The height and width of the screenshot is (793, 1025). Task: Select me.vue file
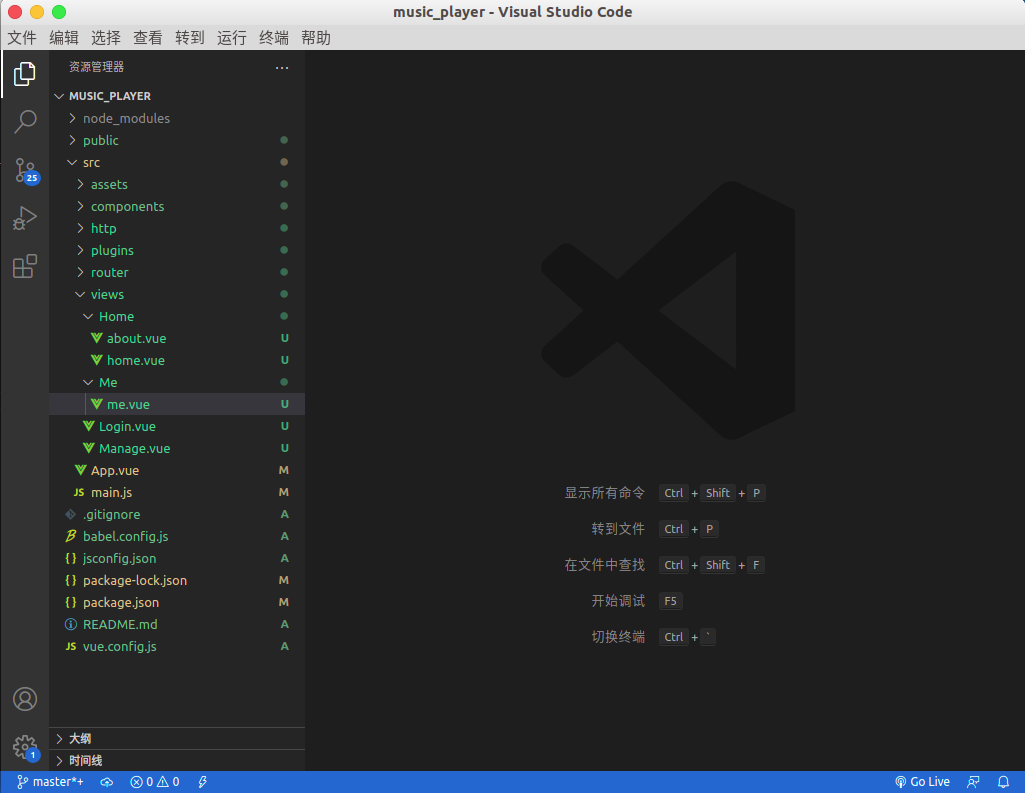click(177, 404)
